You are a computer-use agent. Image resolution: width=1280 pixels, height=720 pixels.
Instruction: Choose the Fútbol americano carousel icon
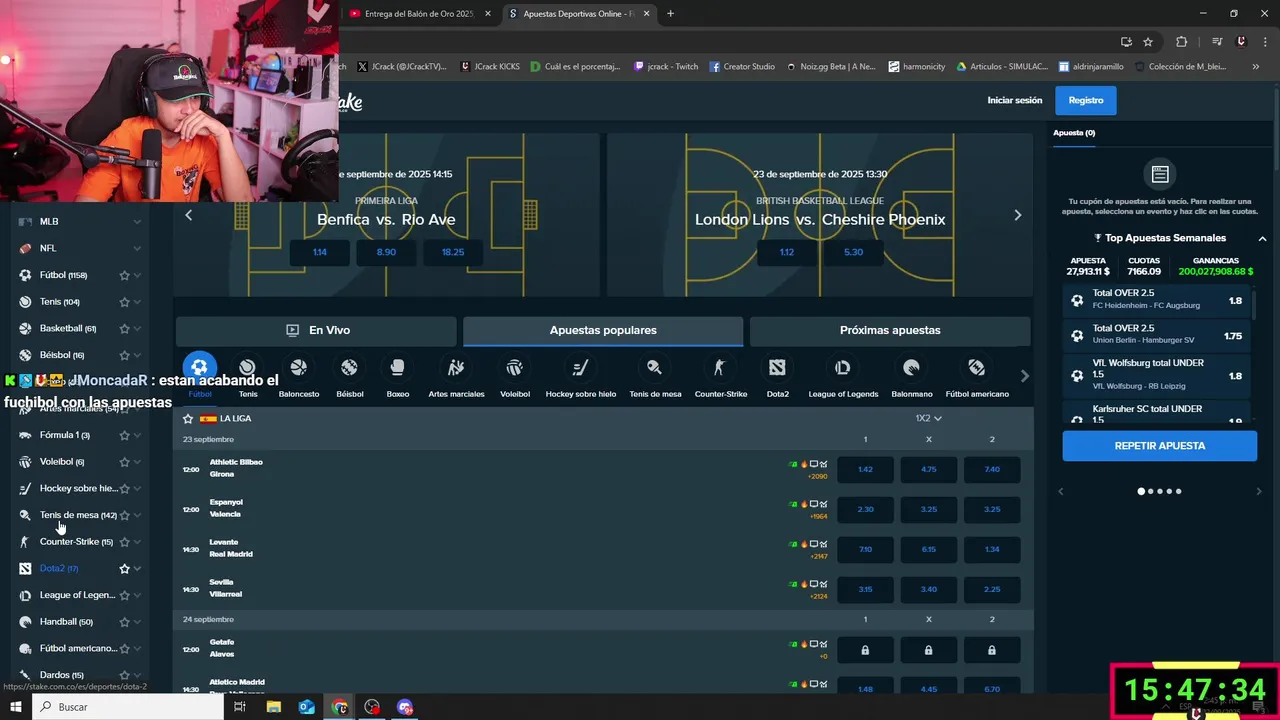976,367
